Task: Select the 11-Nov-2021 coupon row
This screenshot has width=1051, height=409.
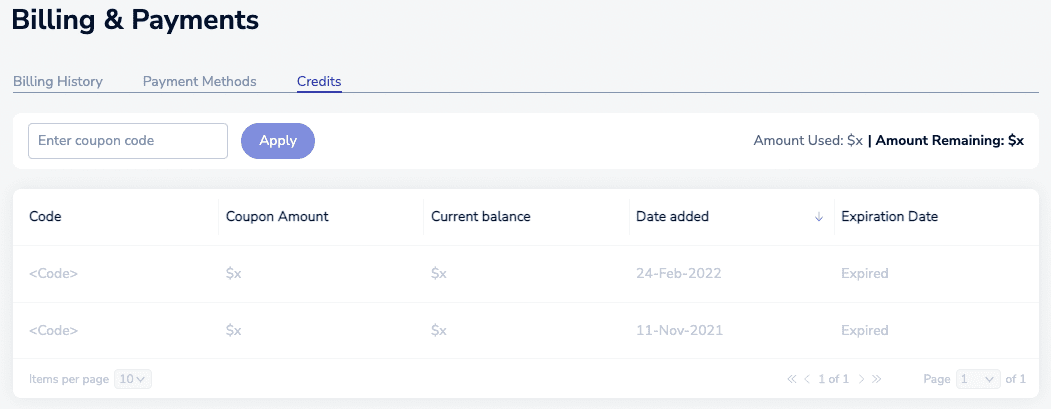Action: pos(525,330)
